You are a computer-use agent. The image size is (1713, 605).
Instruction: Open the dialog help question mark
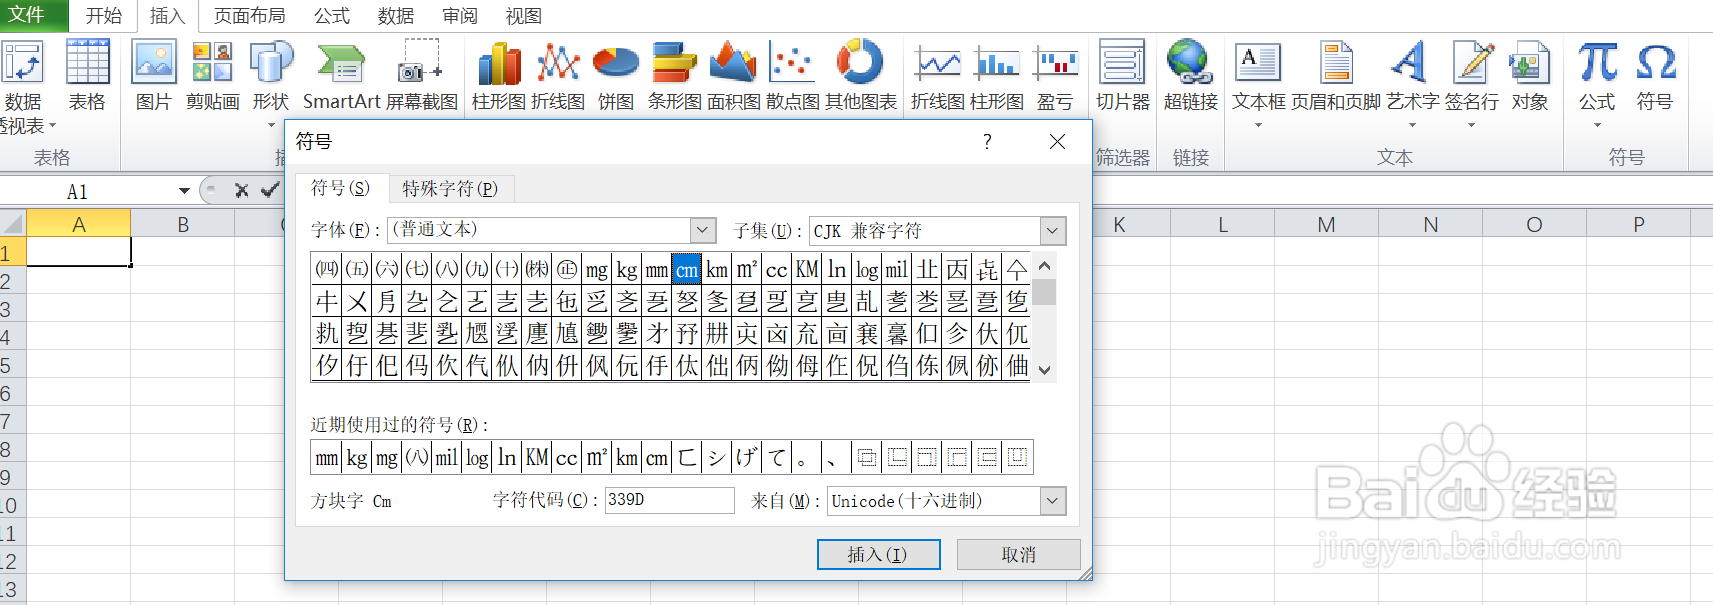click(x=987, y=142)
